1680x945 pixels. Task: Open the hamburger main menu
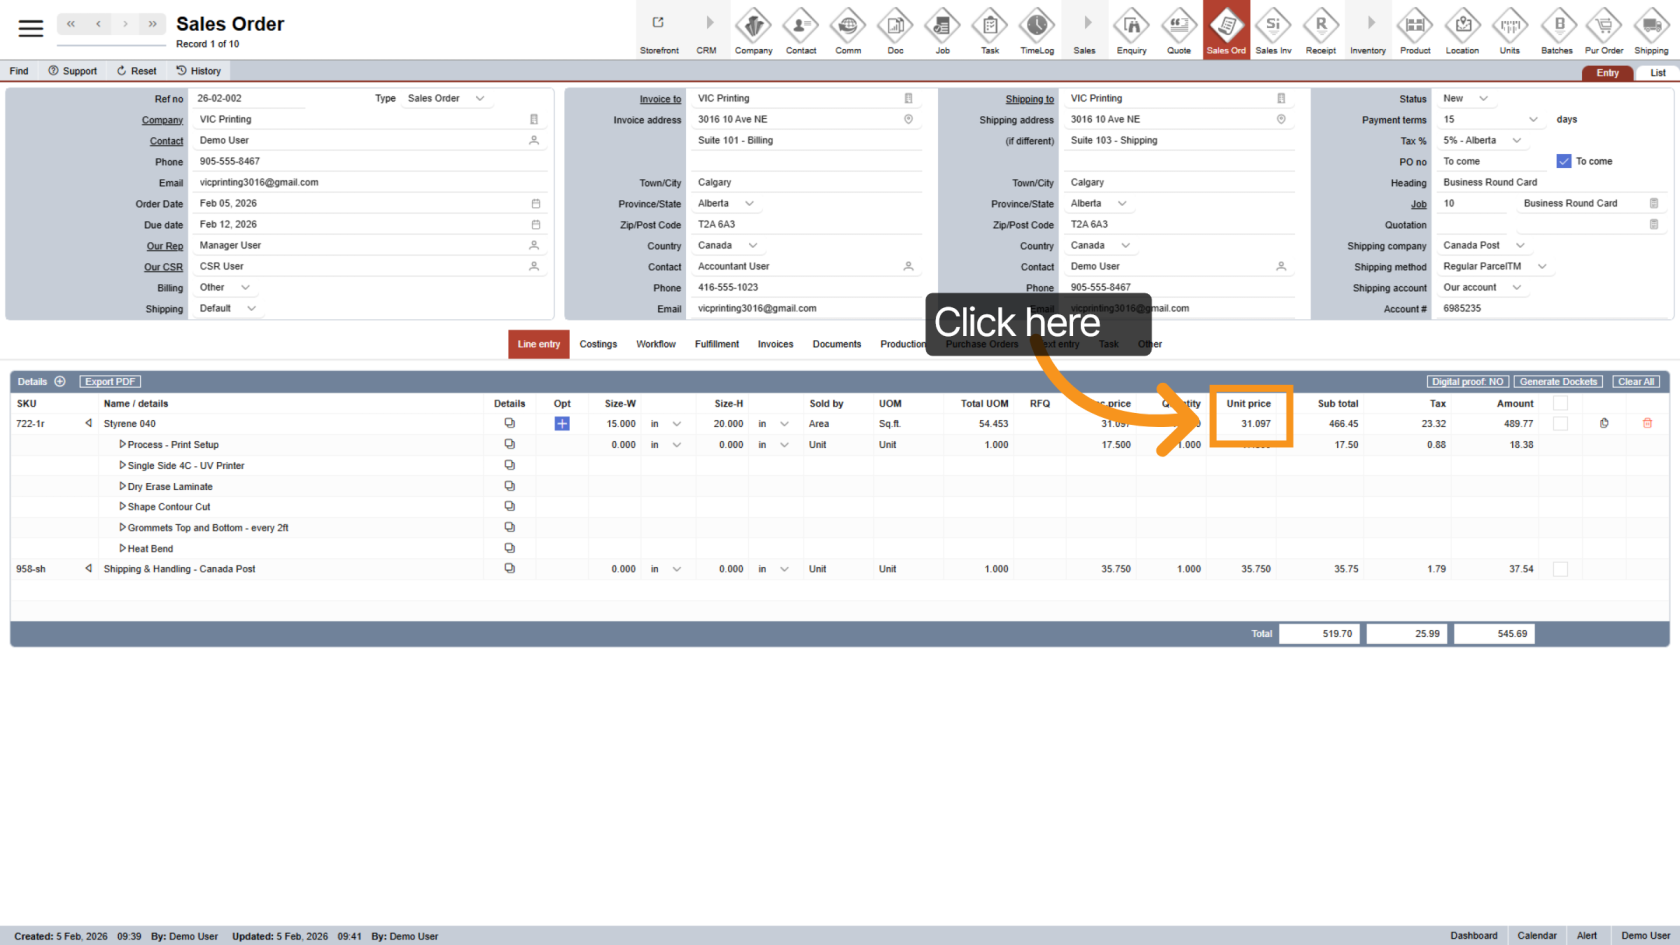(31, 28)
